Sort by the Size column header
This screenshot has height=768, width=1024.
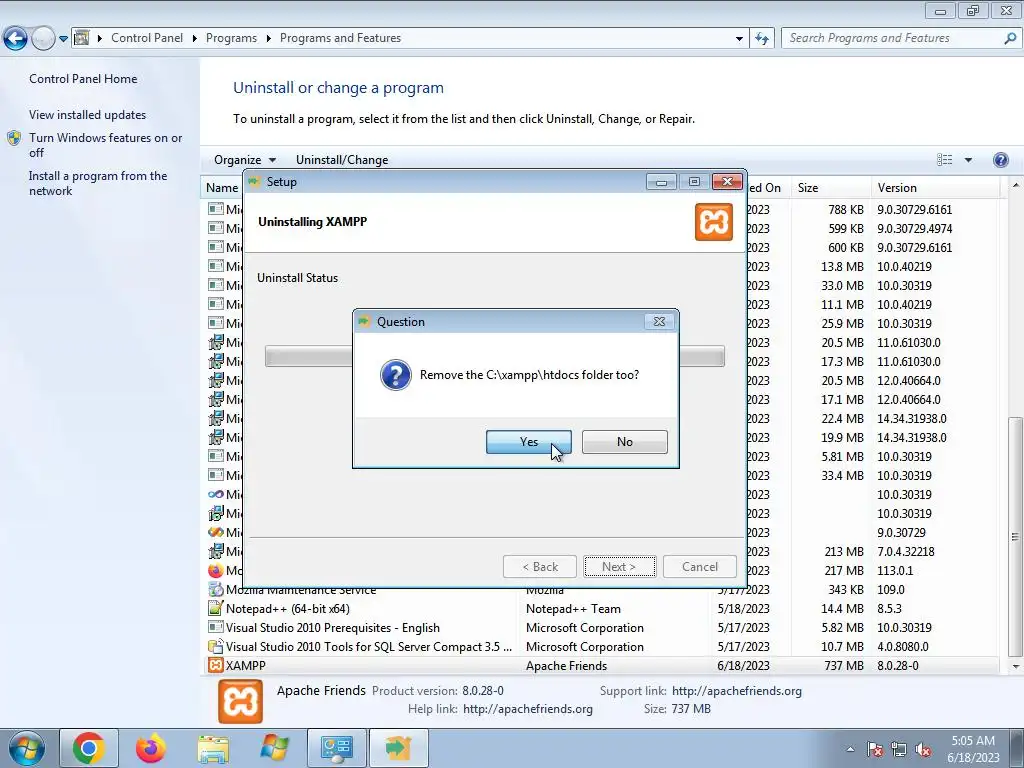click(829, 187)
